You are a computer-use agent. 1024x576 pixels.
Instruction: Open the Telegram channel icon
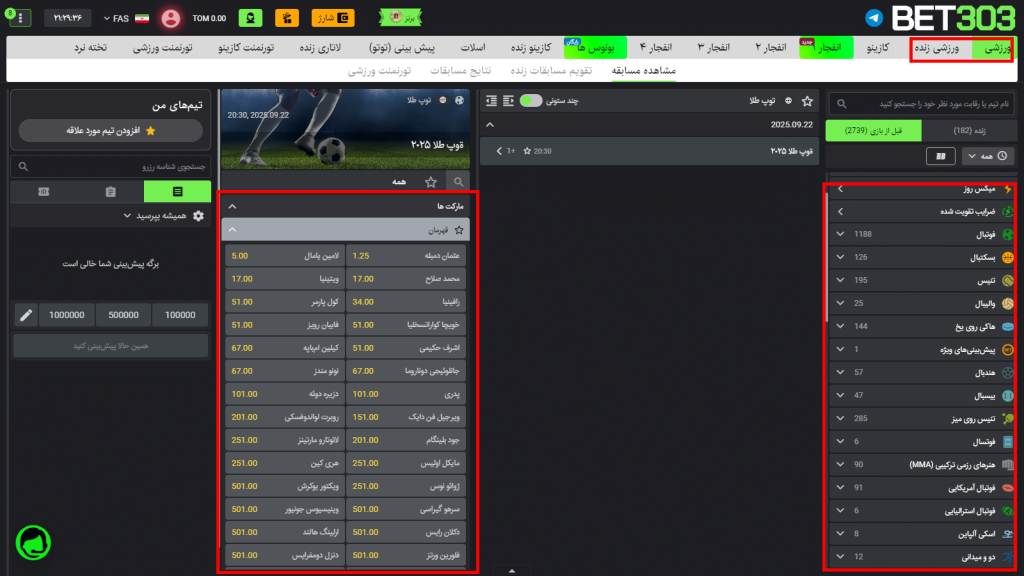coord(874,18)
